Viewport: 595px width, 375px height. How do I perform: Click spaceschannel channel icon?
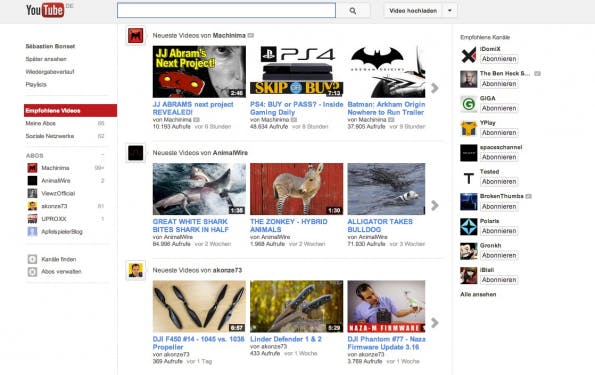pyautogui.click(x=469, y=153)
